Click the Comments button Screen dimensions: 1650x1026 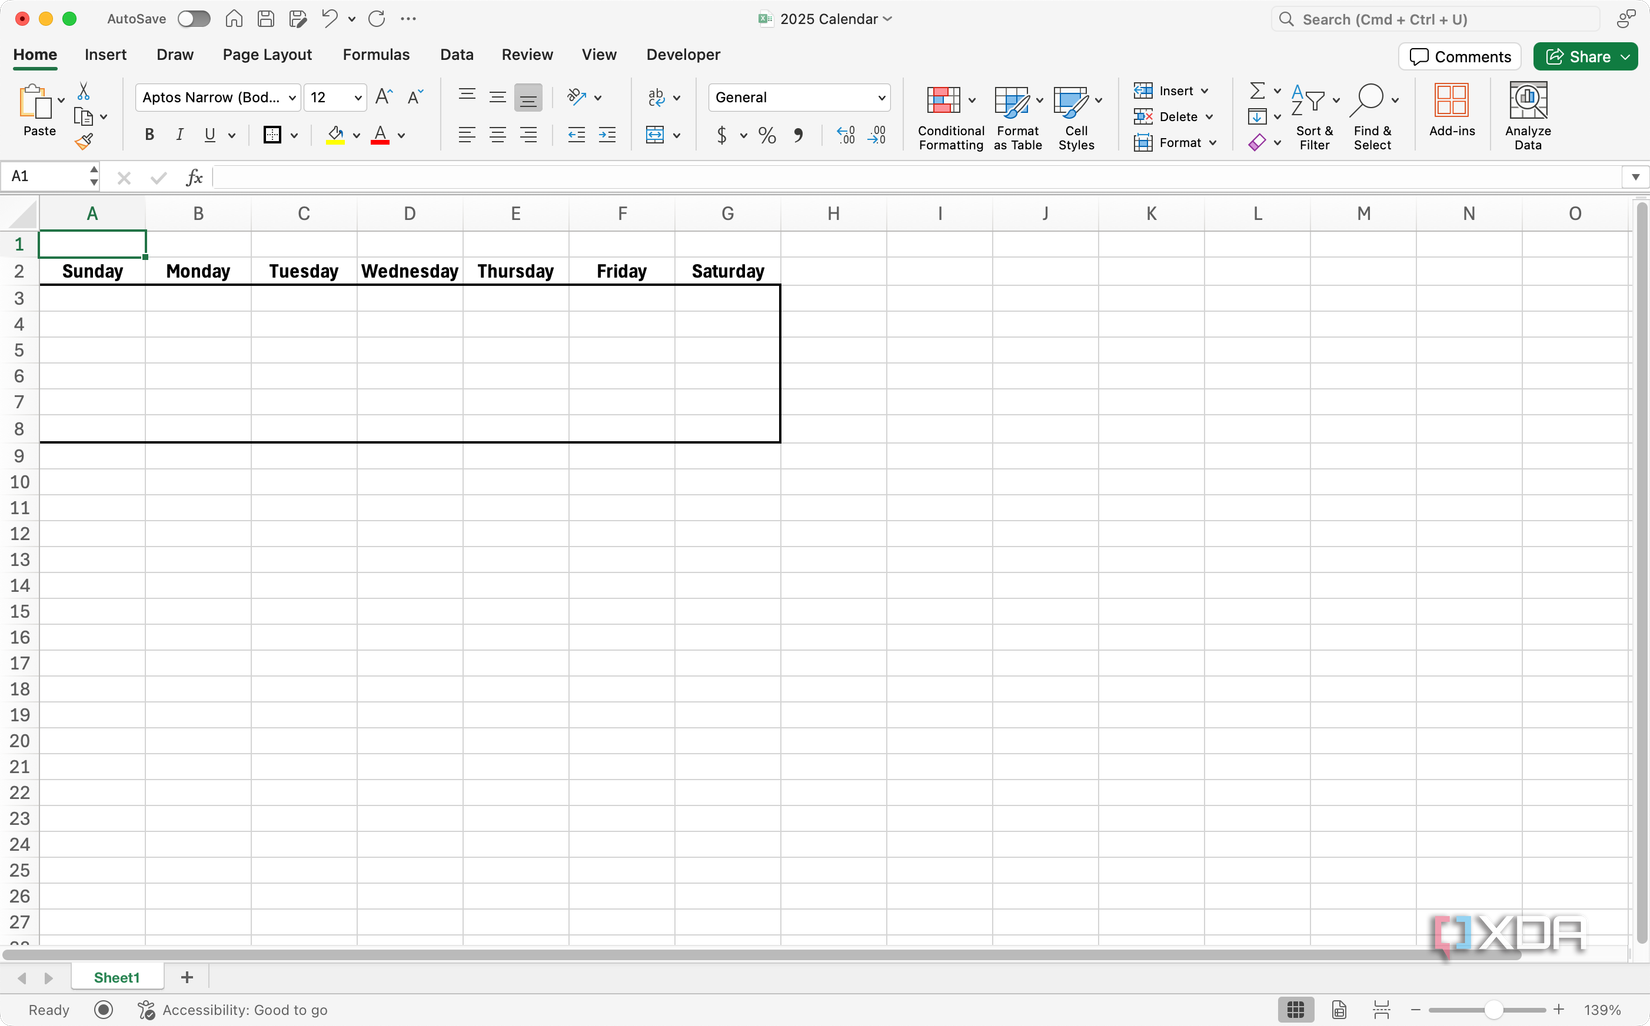tap(1460, 57)
